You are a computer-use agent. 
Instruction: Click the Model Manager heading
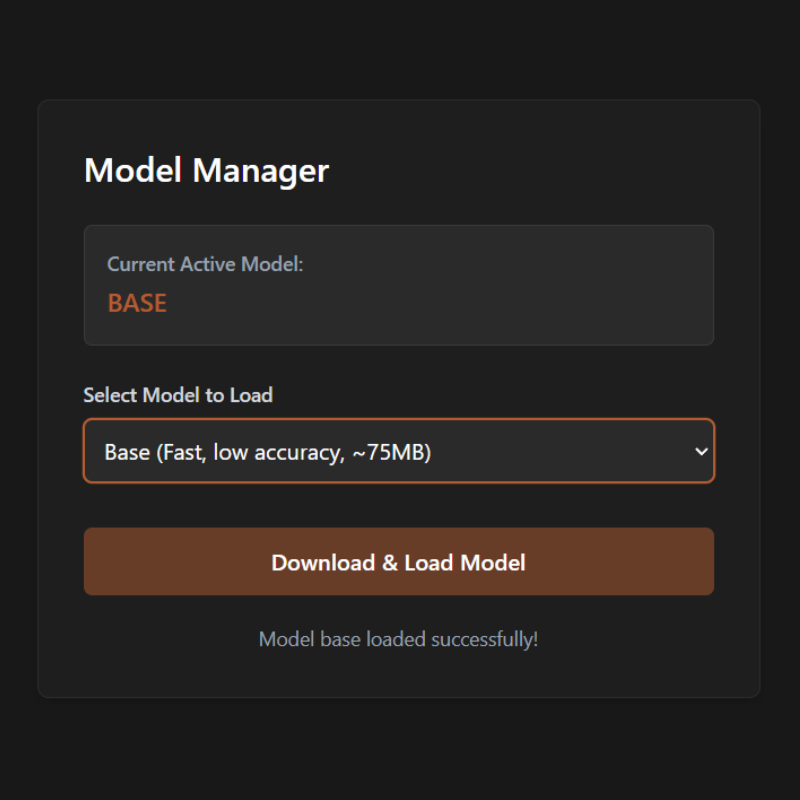(x=207, y=171)
